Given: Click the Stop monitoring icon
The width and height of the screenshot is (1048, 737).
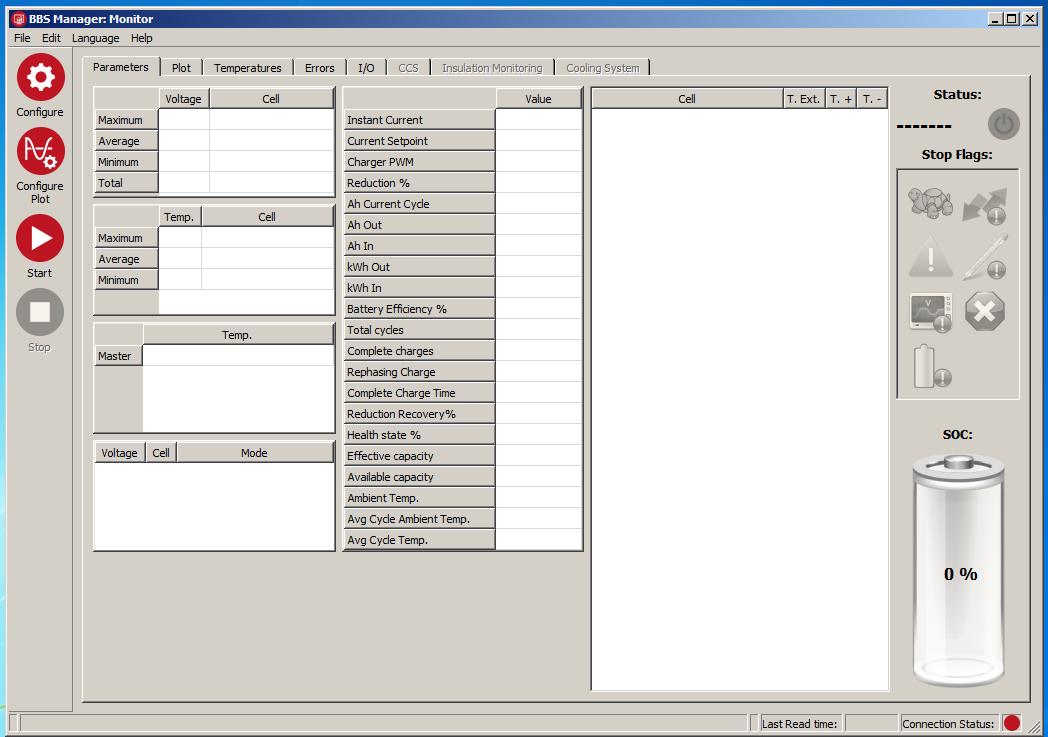Looking at the screenshot, I should pyautogui.click(x=39, y=319).
